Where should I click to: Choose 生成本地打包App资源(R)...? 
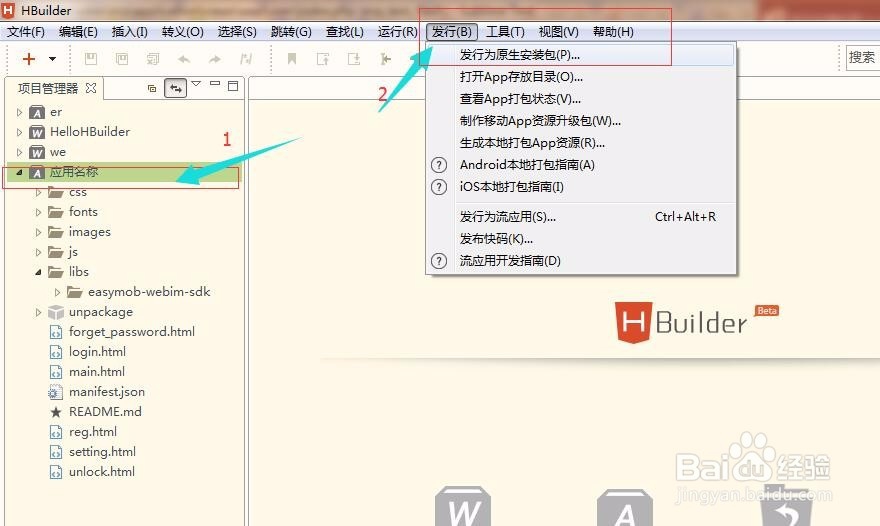tap(581, 143)
